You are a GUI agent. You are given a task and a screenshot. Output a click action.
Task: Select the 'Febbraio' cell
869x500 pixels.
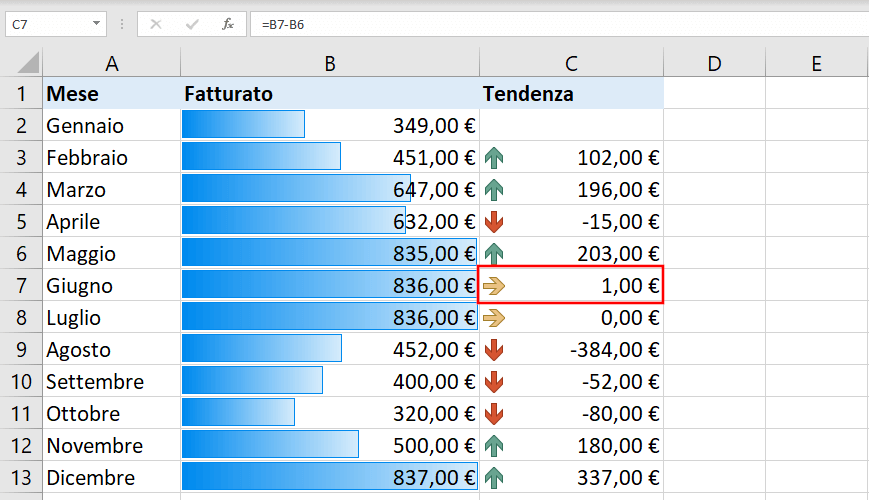pos(111,157)
